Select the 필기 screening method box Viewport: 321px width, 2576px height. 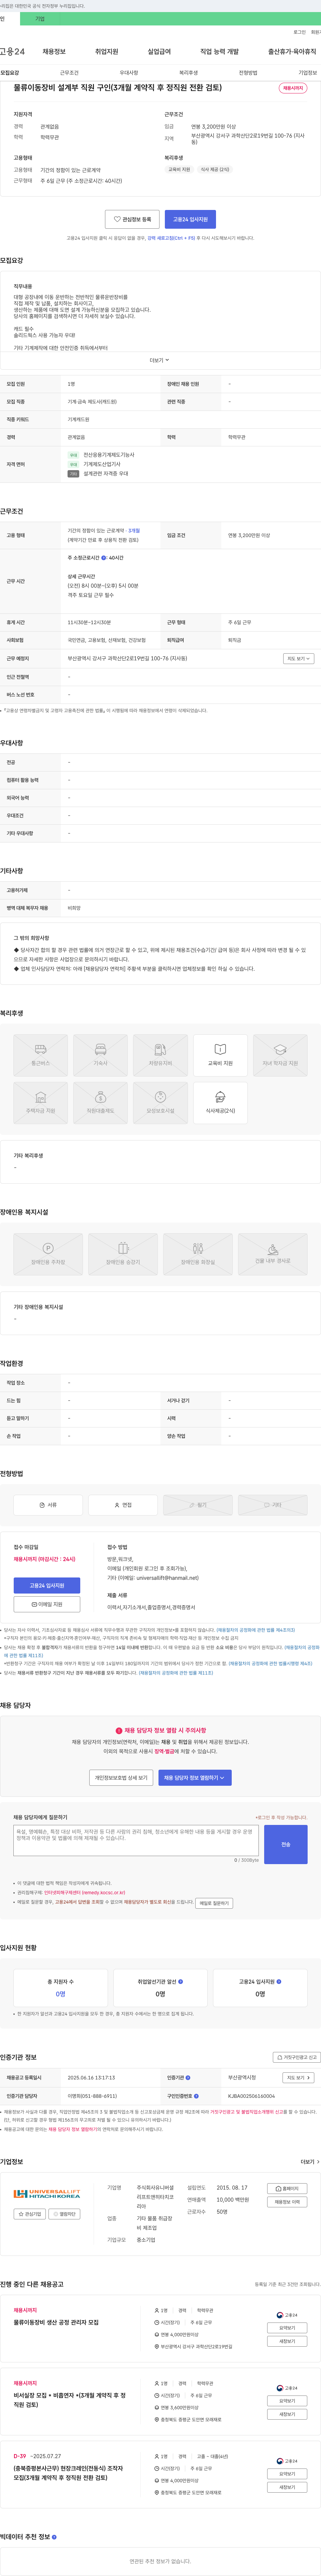pyautogui.click(x=198, y=1505)
